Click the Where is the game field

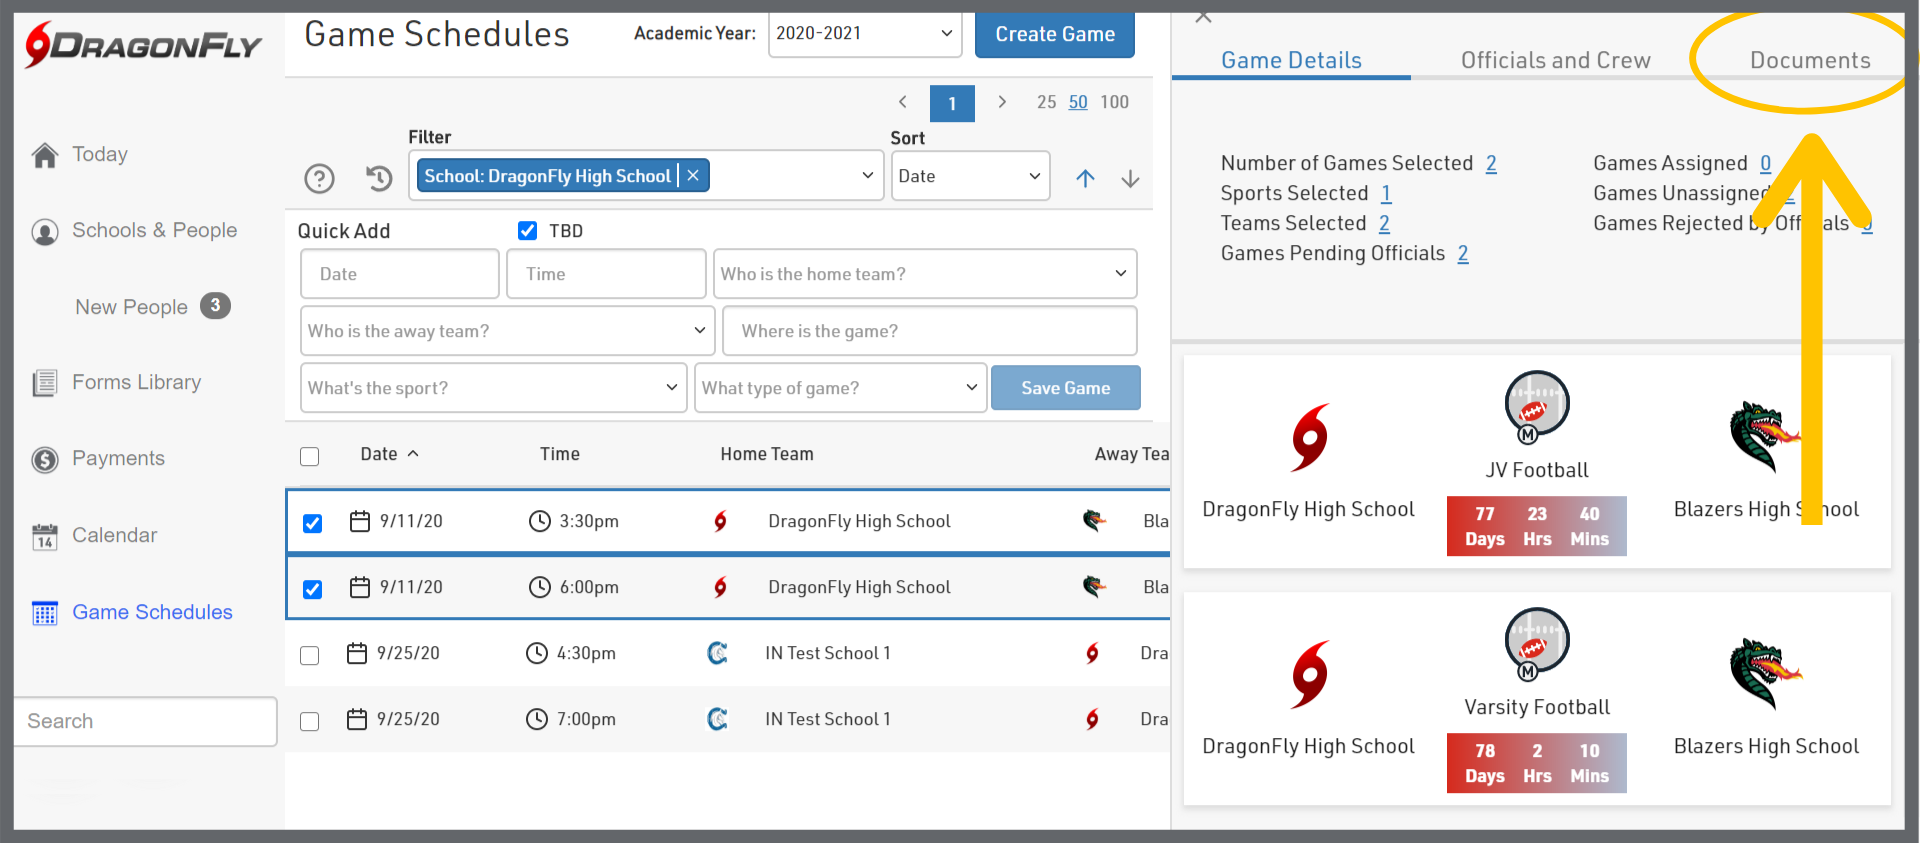925,331
